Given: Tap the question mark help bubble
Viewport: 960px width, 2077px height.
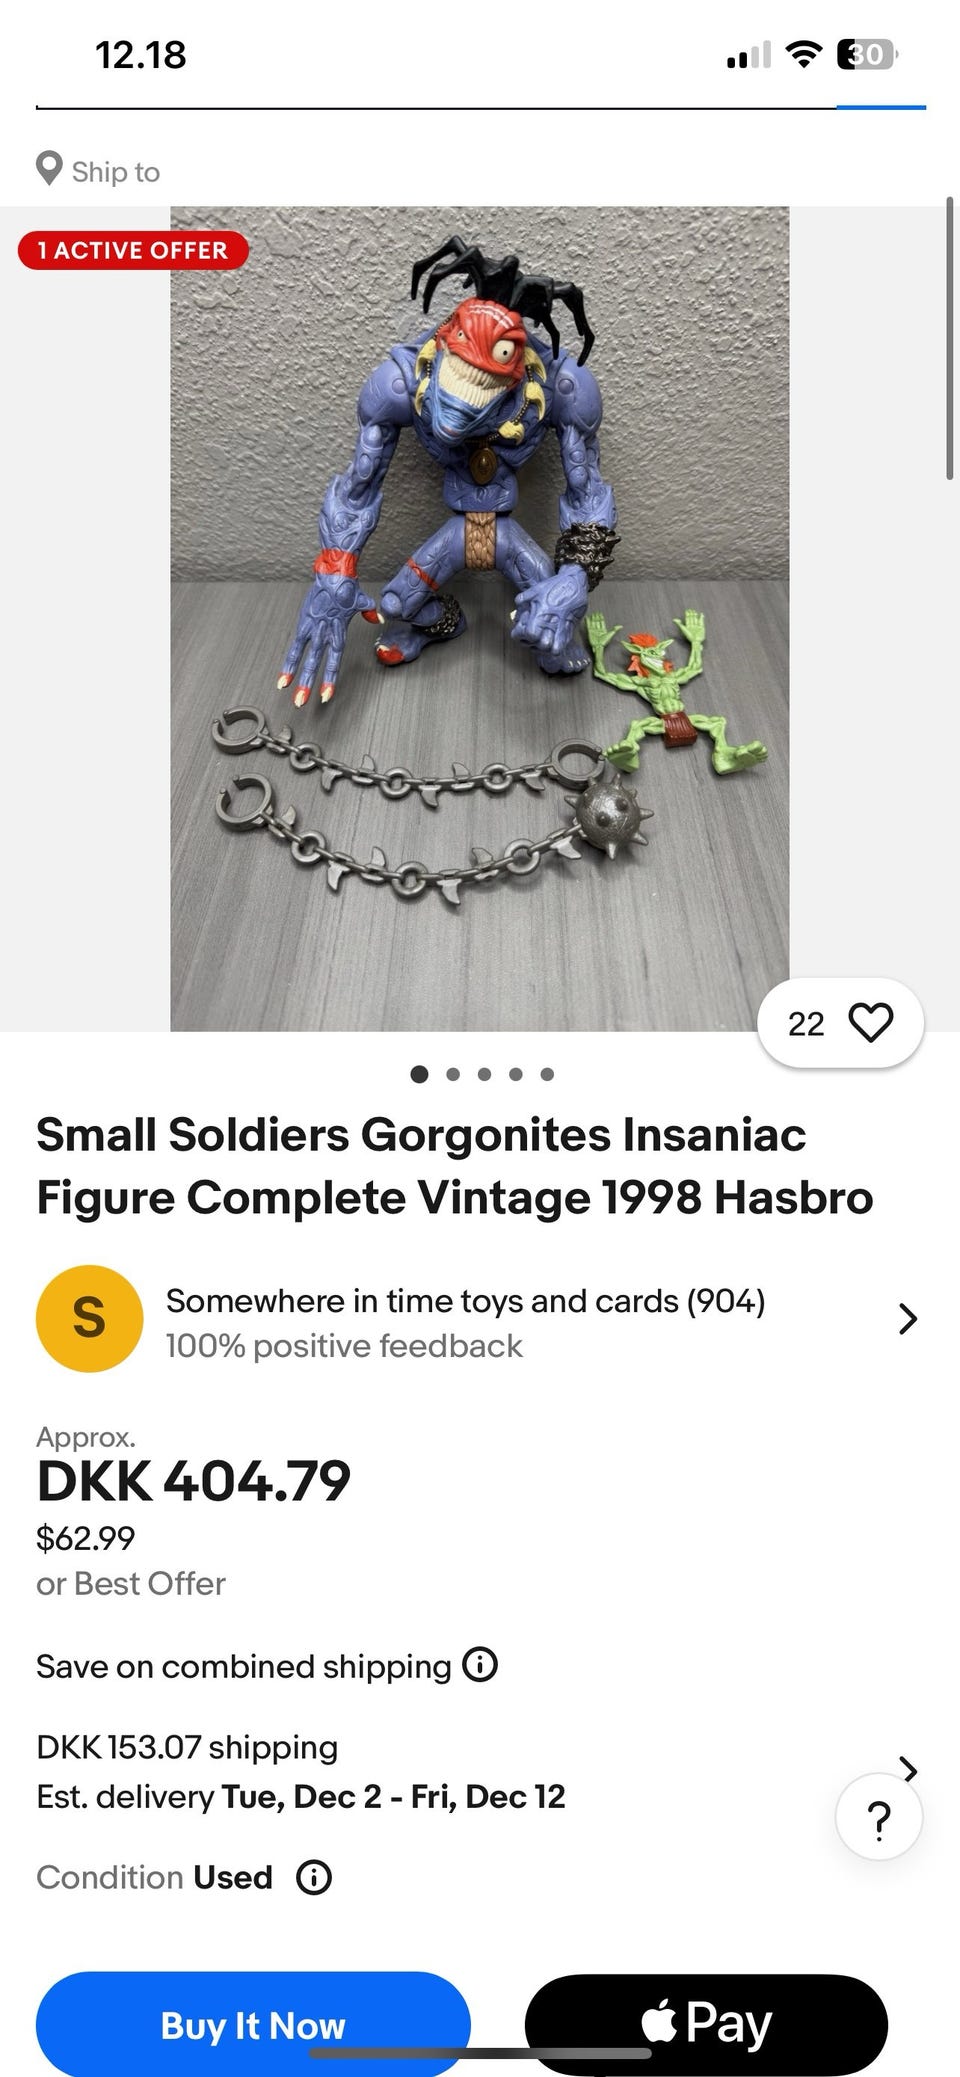Looking at the screenshot, I should pyautogui.click(x=879, y=1816).
